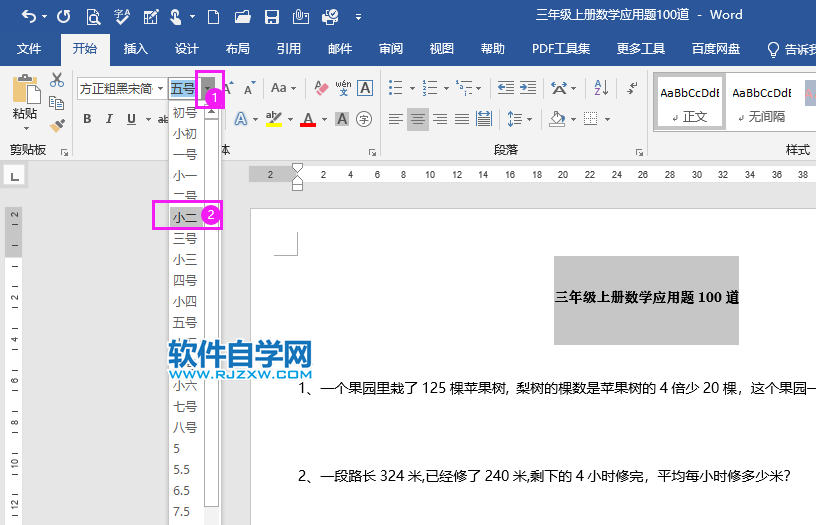The width and height of the screenshot is (816, 525).
Task: Open the multilevel list dropdown
Action: click(x=478, y=88)
